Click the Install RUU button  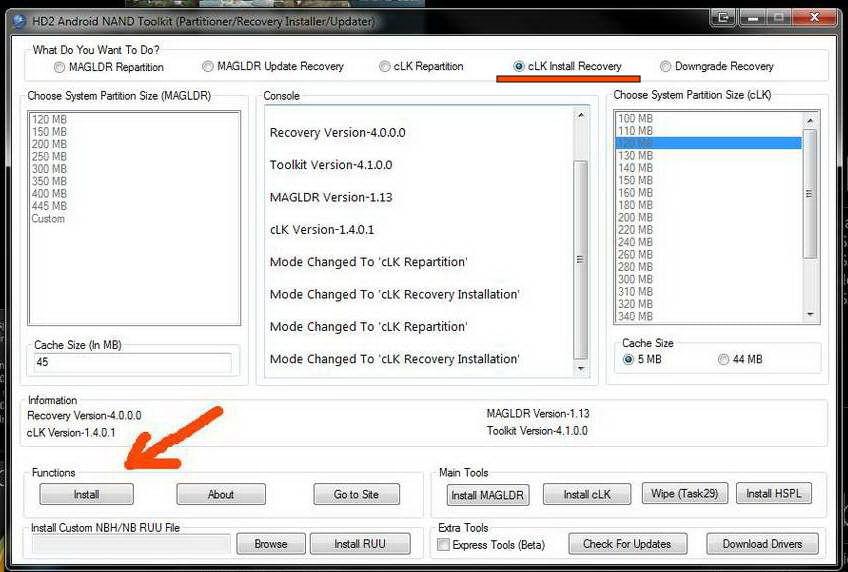point(358,544)
